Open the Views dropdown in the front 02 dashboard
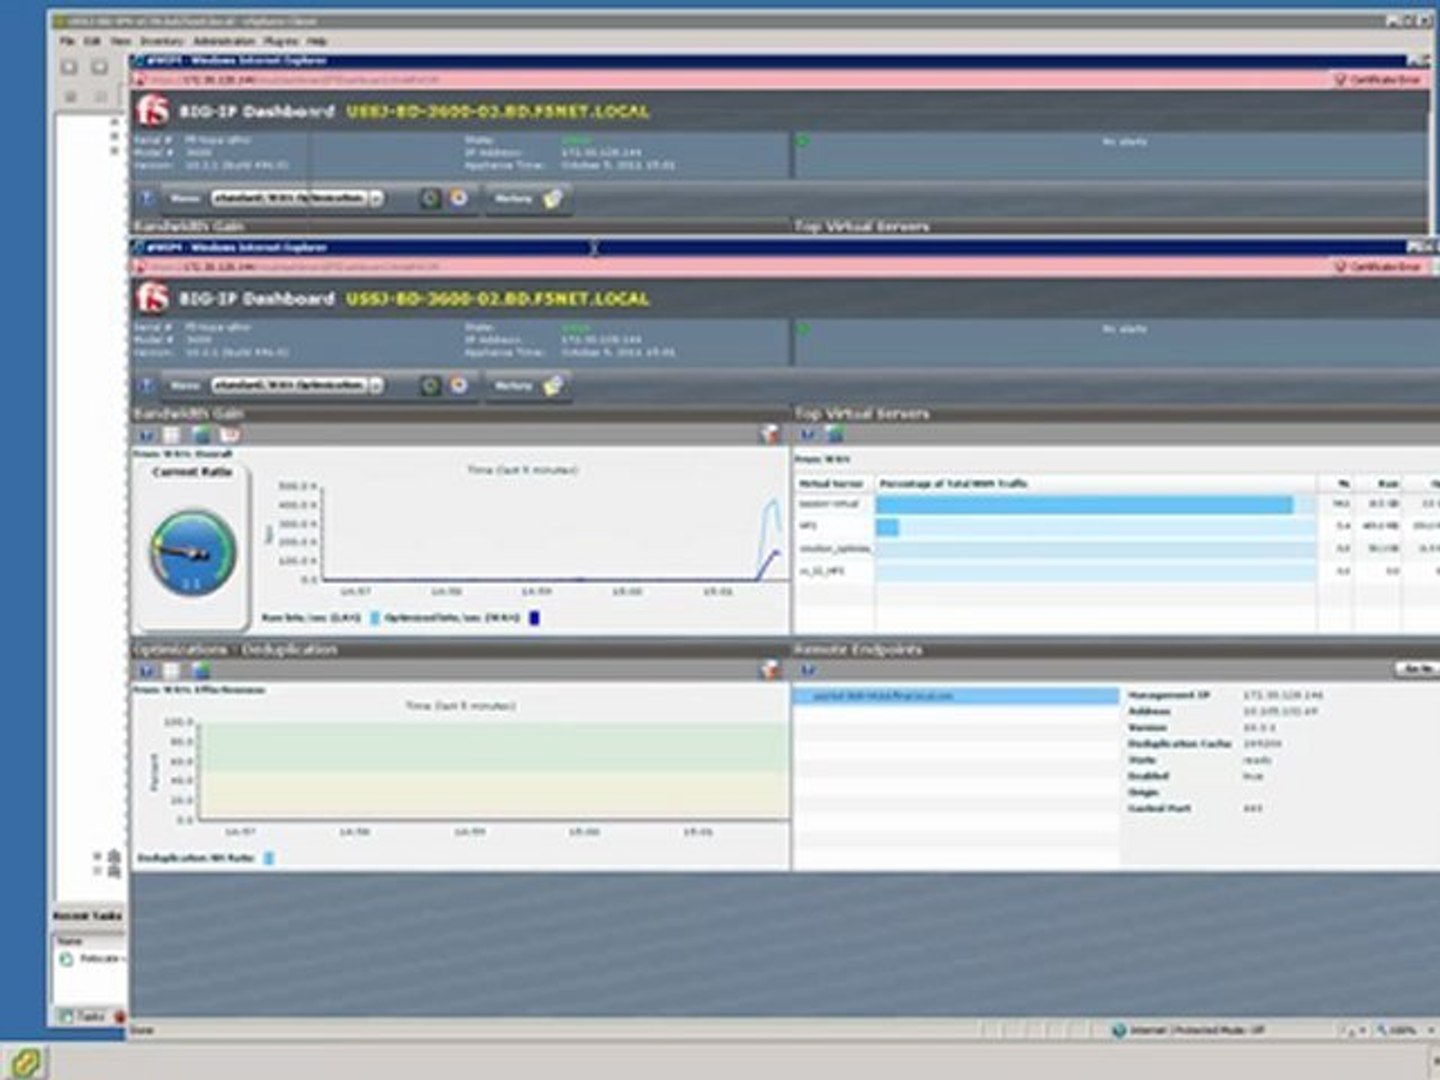The width and height of the screenshot is (1440, 1080). (x=297, y=385)
